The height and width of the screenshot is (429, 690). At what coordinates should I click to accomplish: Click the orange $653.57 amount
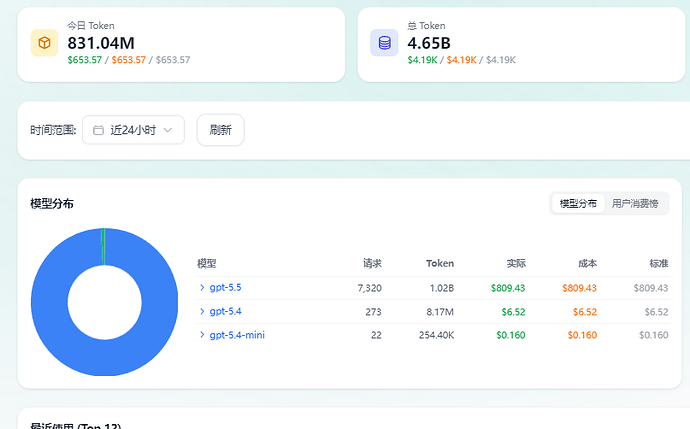[x=128, y=60]
